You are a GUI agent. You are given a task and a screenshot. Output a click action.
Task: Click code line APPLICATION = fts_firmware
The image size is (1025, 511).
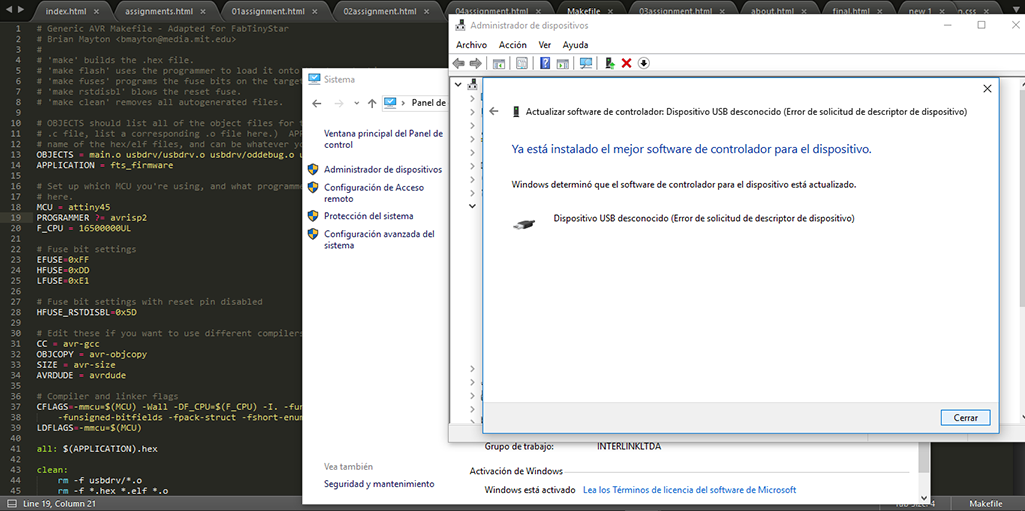pyautogui.click(x=105, y=165)
